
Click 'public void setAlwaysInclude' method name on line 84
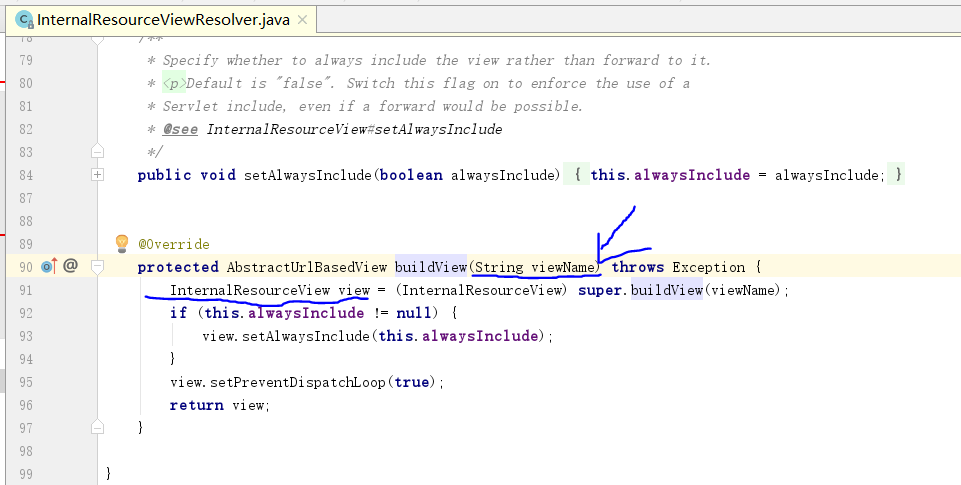tap(308, 175)
